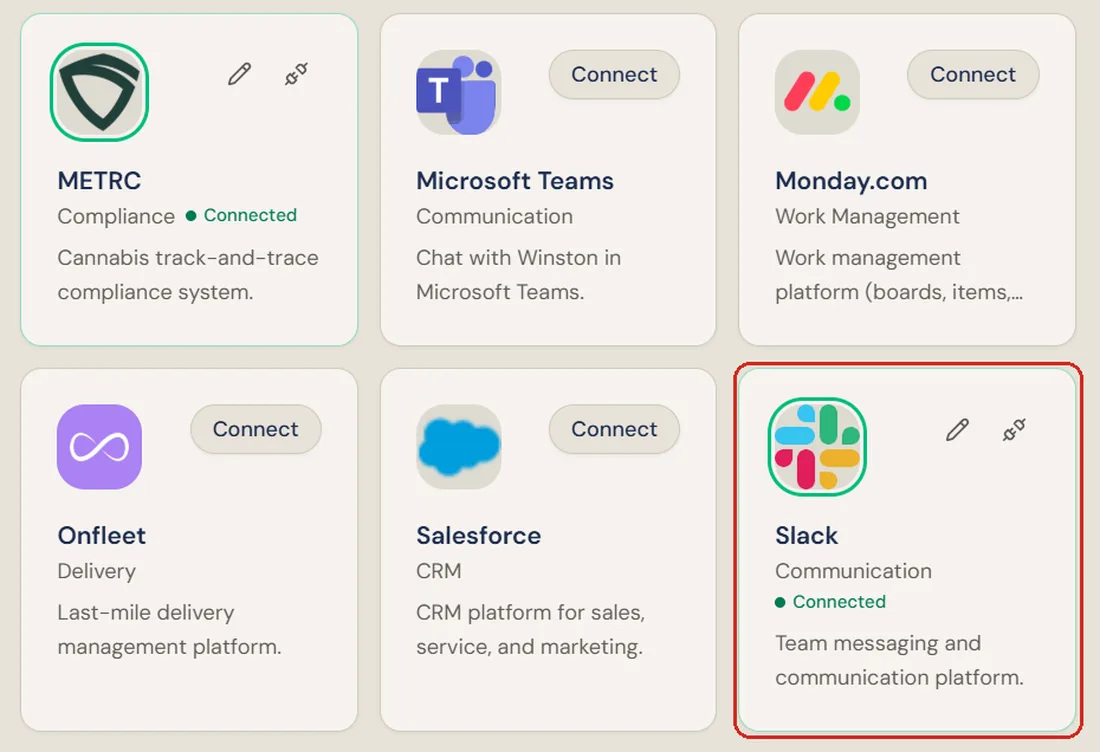
Task: Click 'Chat with Winston in Microsoft Teams.' text
Action: coord(518,275)
